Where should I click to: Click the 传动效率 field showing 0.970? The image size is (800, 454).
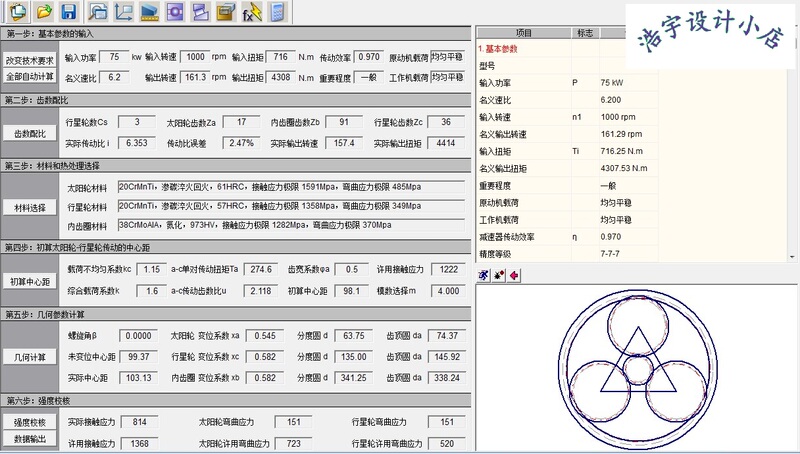[x=368, y=57]
